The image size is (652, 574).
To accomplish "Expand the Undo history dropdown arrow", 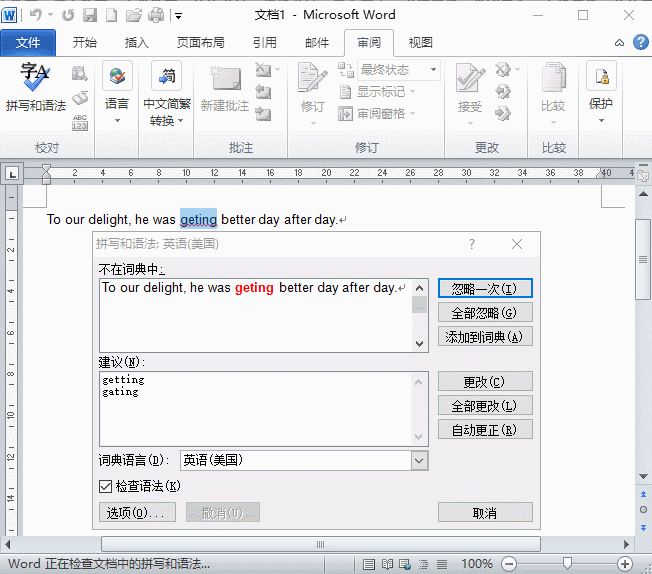I will click(x=50, y=15).
